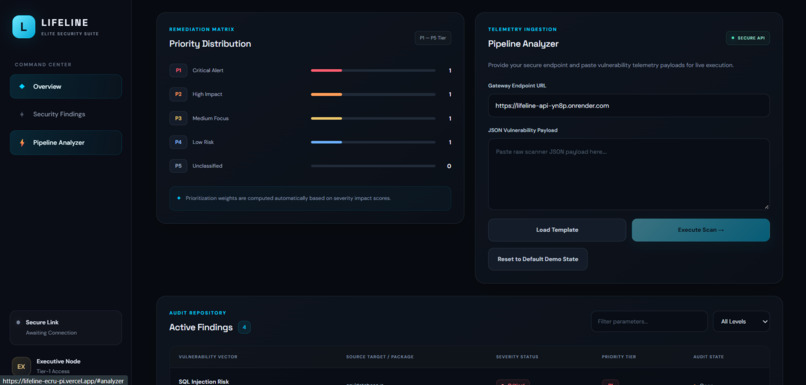Click the Low Risk label
Screen dimensions: 806x385
tap(204, 142)
